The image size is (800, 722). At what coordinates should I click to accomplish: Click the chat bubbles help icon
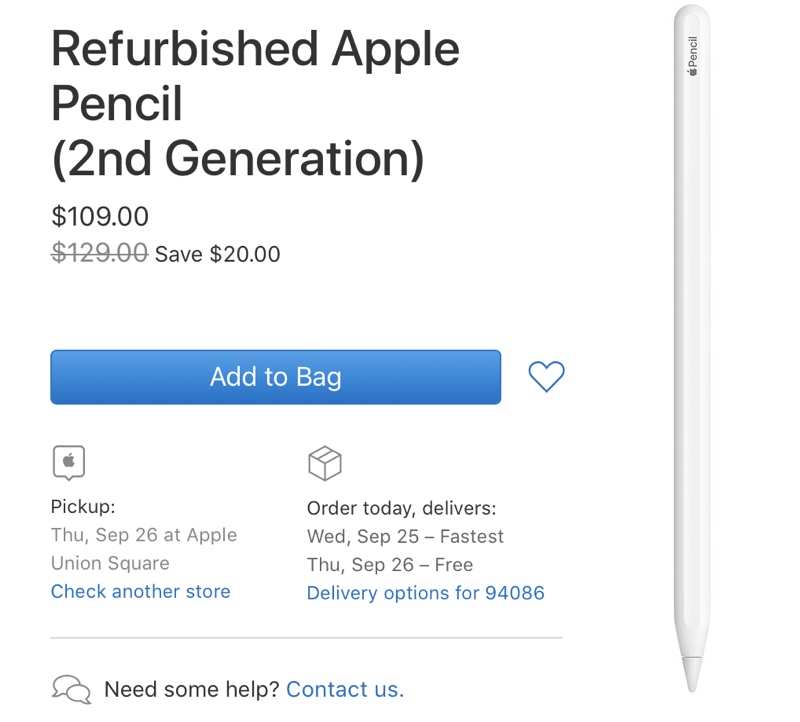pyautogui.click(x=71, y=689)
